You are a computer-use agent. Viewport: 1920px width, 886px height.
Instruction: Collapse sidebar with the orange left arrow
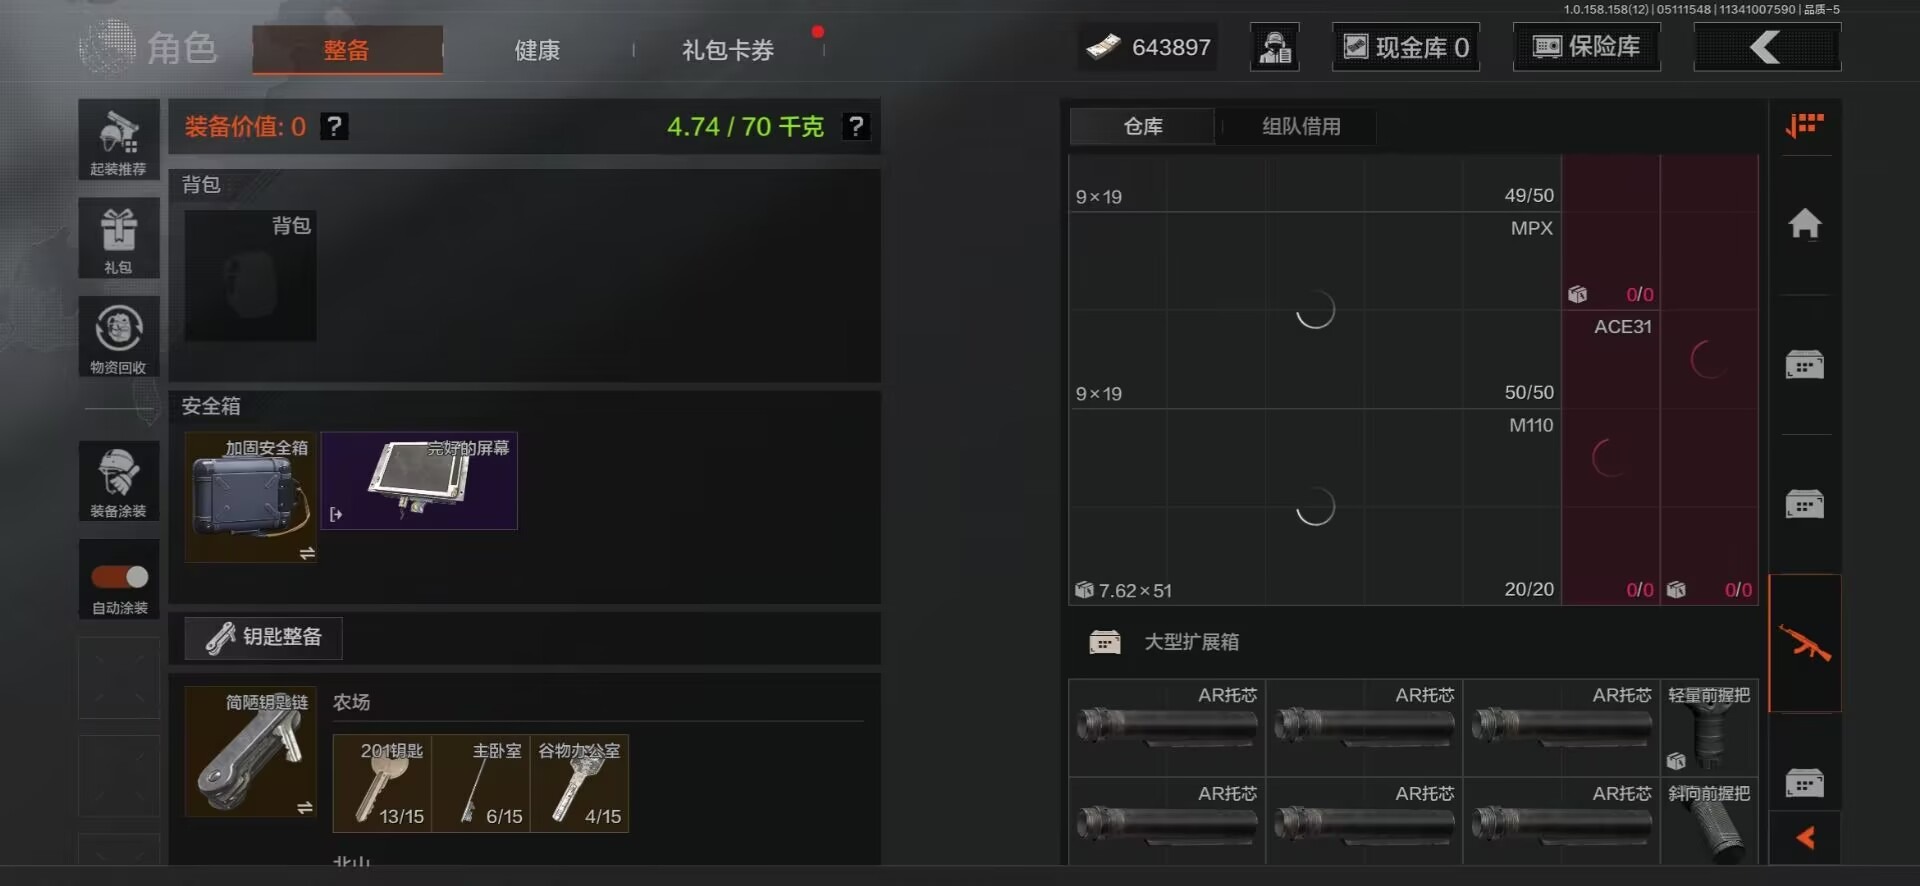click(1805, 838)
